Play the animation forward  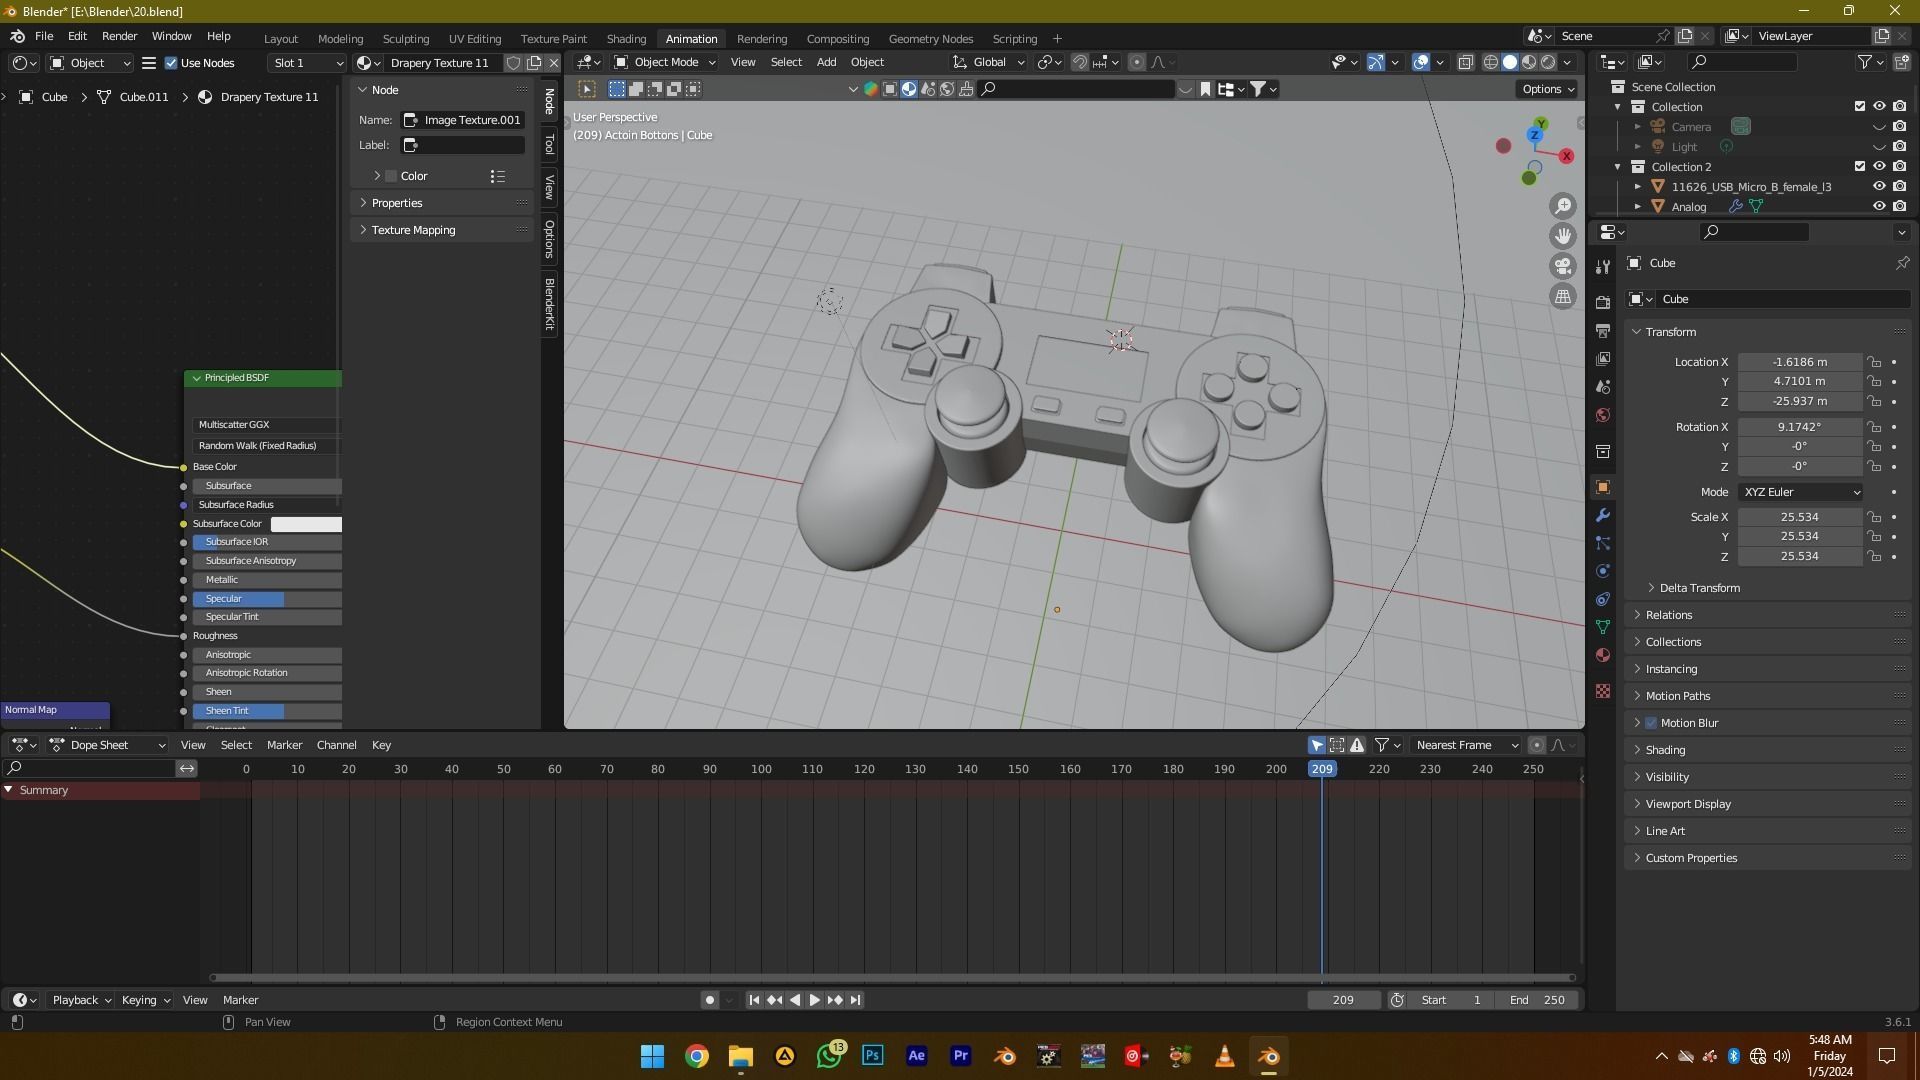[814, 1000]
